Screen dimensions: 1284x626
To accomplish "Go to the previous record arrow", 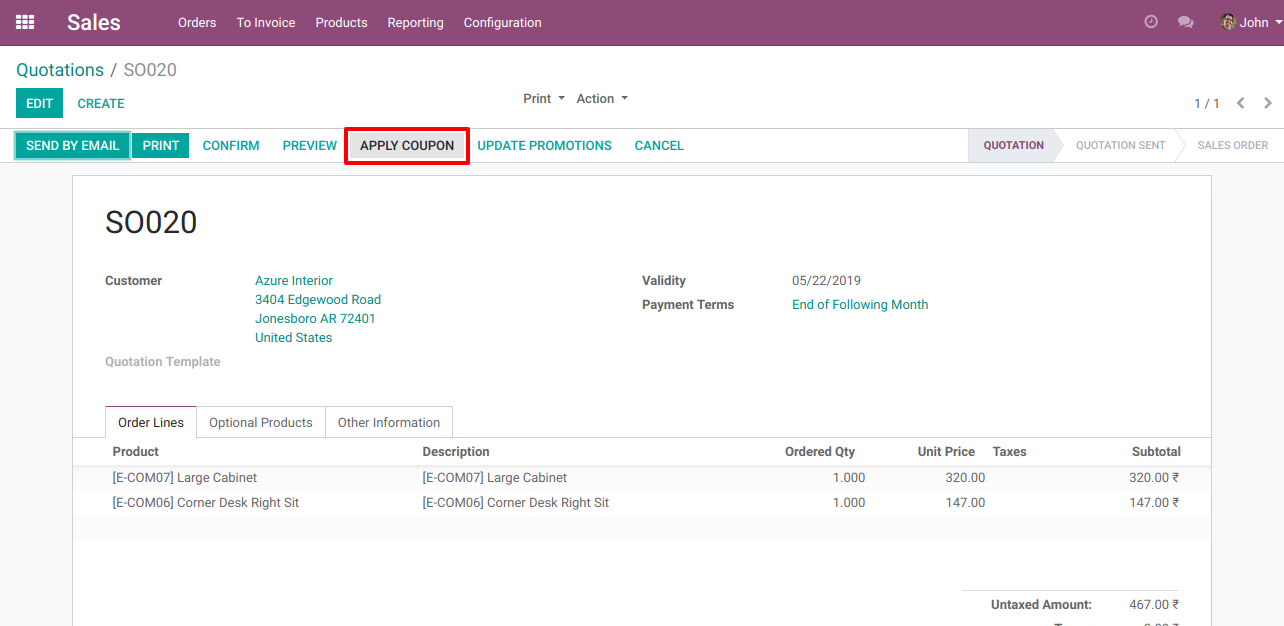I will tap(1241, 103).
